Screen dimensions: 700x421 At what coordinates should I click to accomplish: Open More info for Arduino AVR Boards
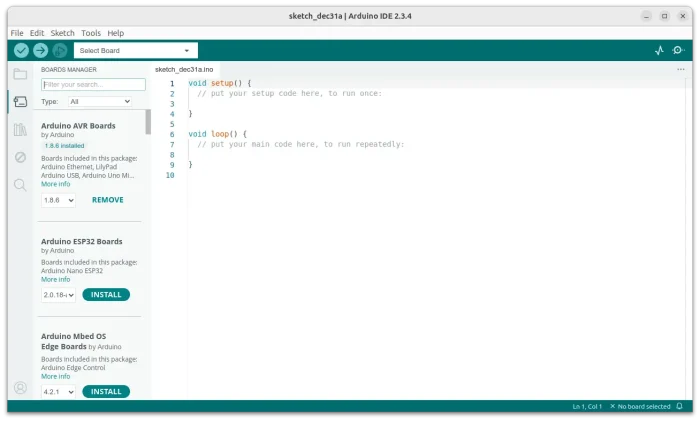click(55, 184)
